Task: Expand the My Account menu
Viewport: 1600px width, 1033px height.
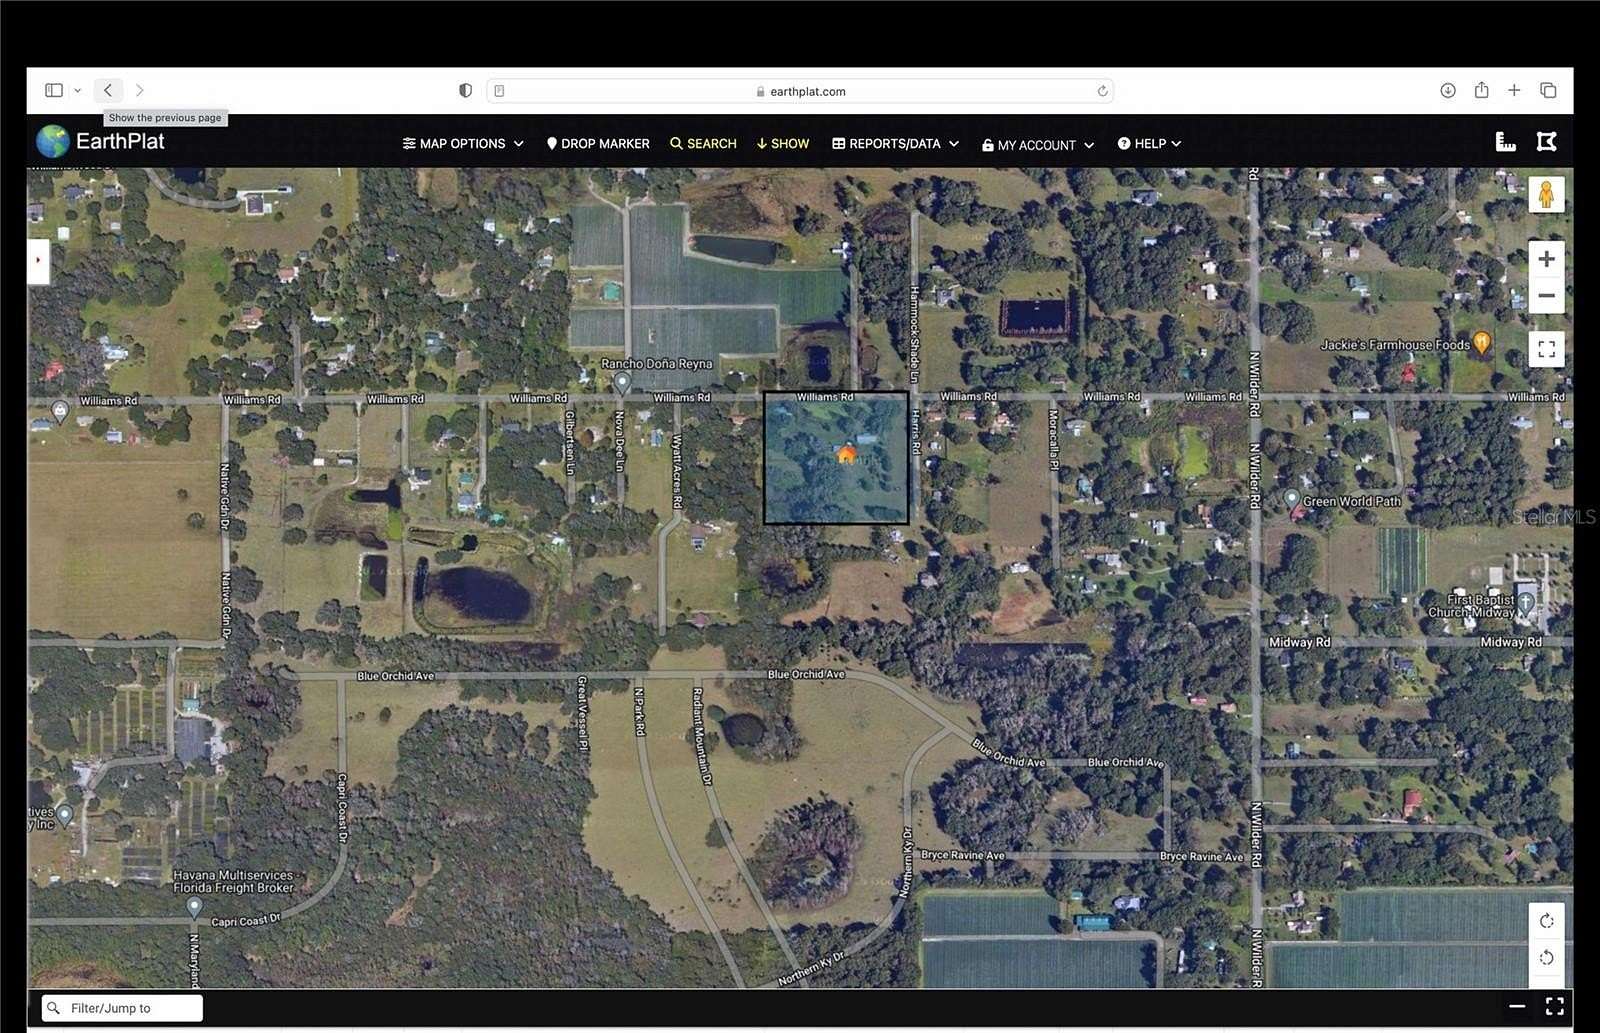Action: coord(1037,145)
